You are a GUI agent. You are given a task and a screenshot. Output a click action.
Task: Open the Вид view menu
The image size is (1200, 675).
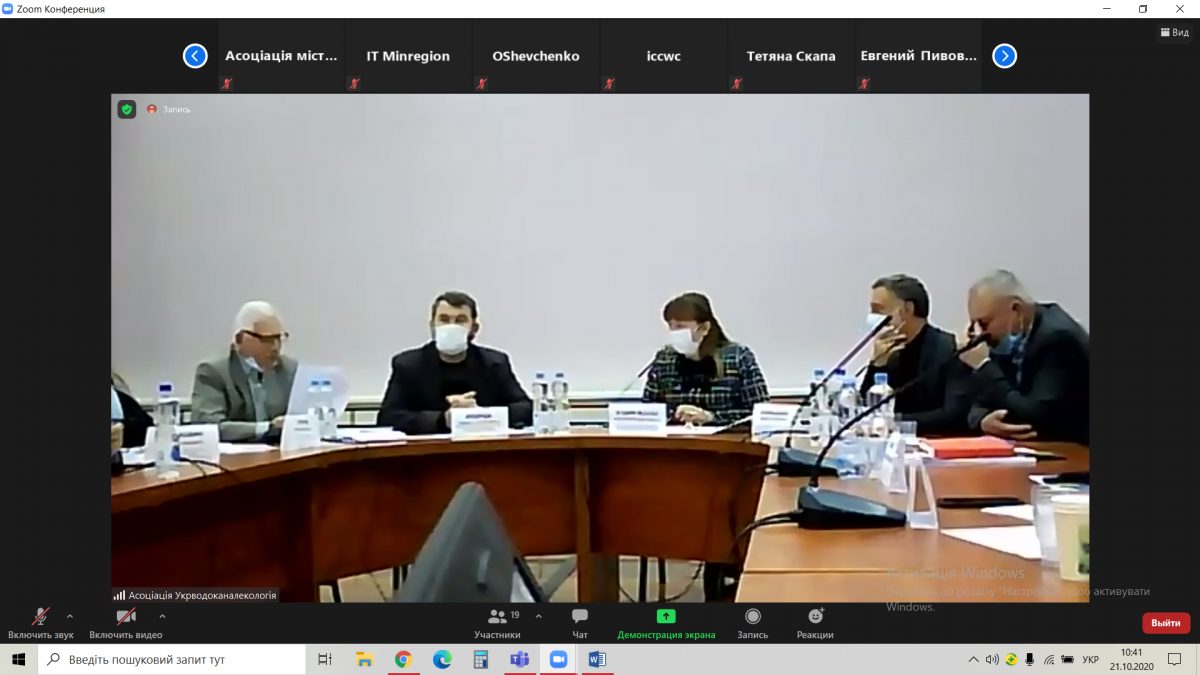tap(1174, 32)
